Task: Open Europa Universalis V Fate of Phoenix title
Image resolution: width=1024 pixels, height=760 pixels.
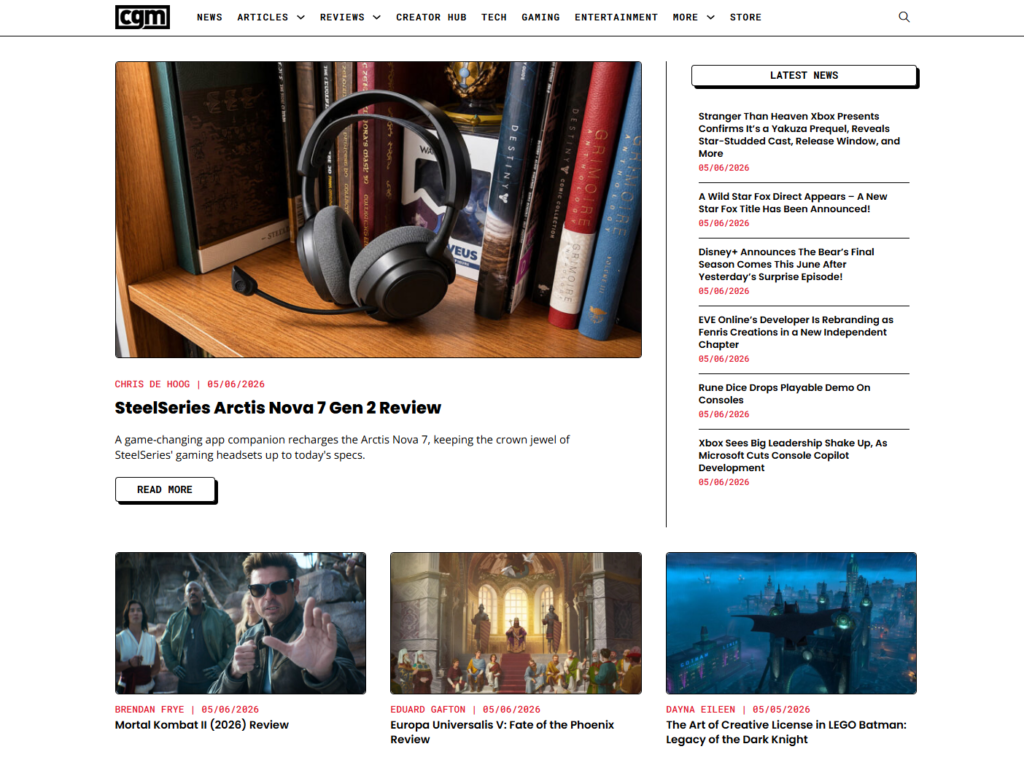Action: pos(502,732)
